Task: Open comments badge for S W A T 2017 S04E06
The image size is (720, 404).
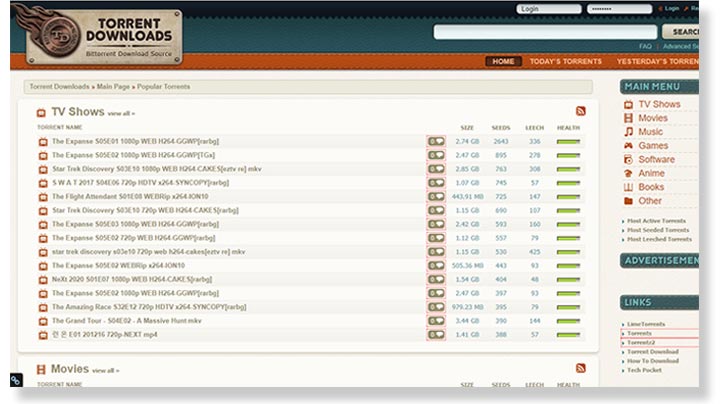Action: pyautogui.click(x=436, y=183)
